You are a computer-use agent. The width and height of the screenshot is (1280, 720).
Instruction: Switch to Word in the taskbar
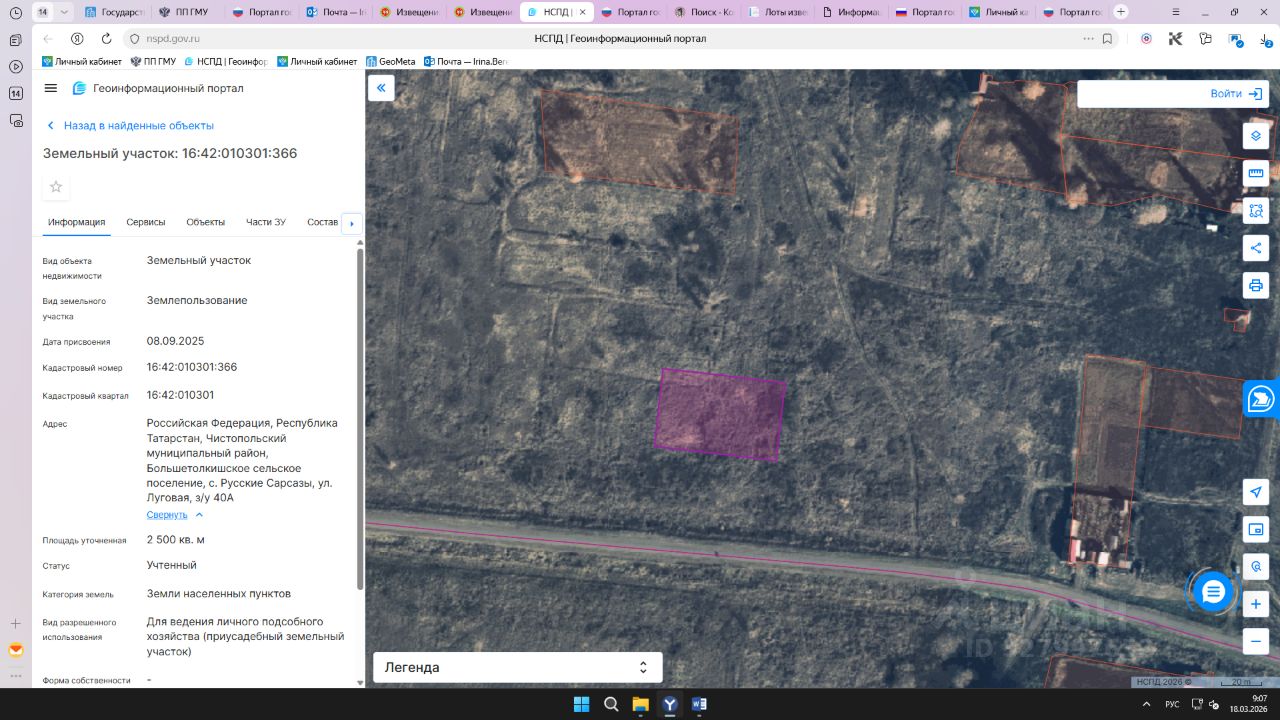(x=699, y=704)
